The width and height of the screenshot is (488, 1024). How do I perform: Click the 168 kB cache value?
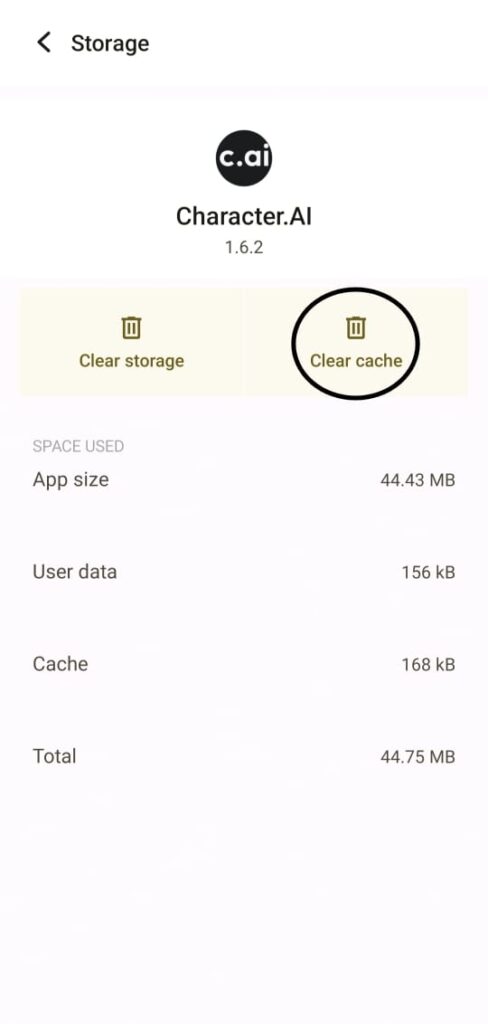(428, 665)
